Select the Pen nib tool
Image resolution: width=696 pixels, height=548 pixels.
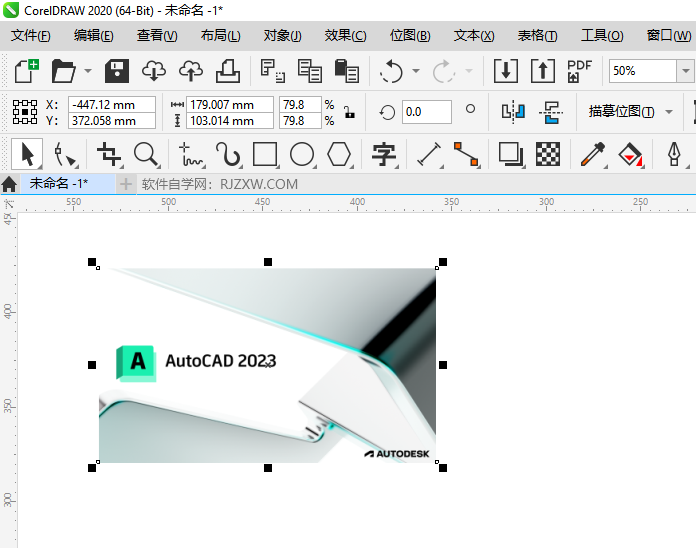(675, 154)
